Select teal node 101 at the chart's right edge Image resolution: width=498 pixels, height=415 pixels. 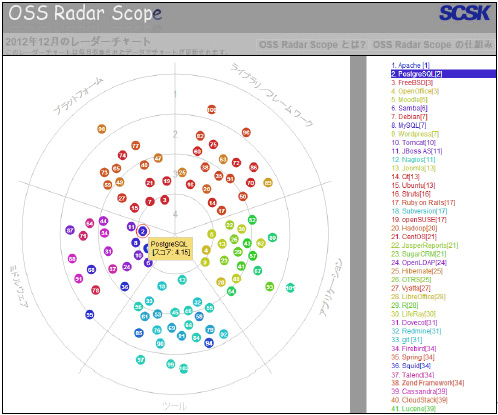tap(290, 288)
